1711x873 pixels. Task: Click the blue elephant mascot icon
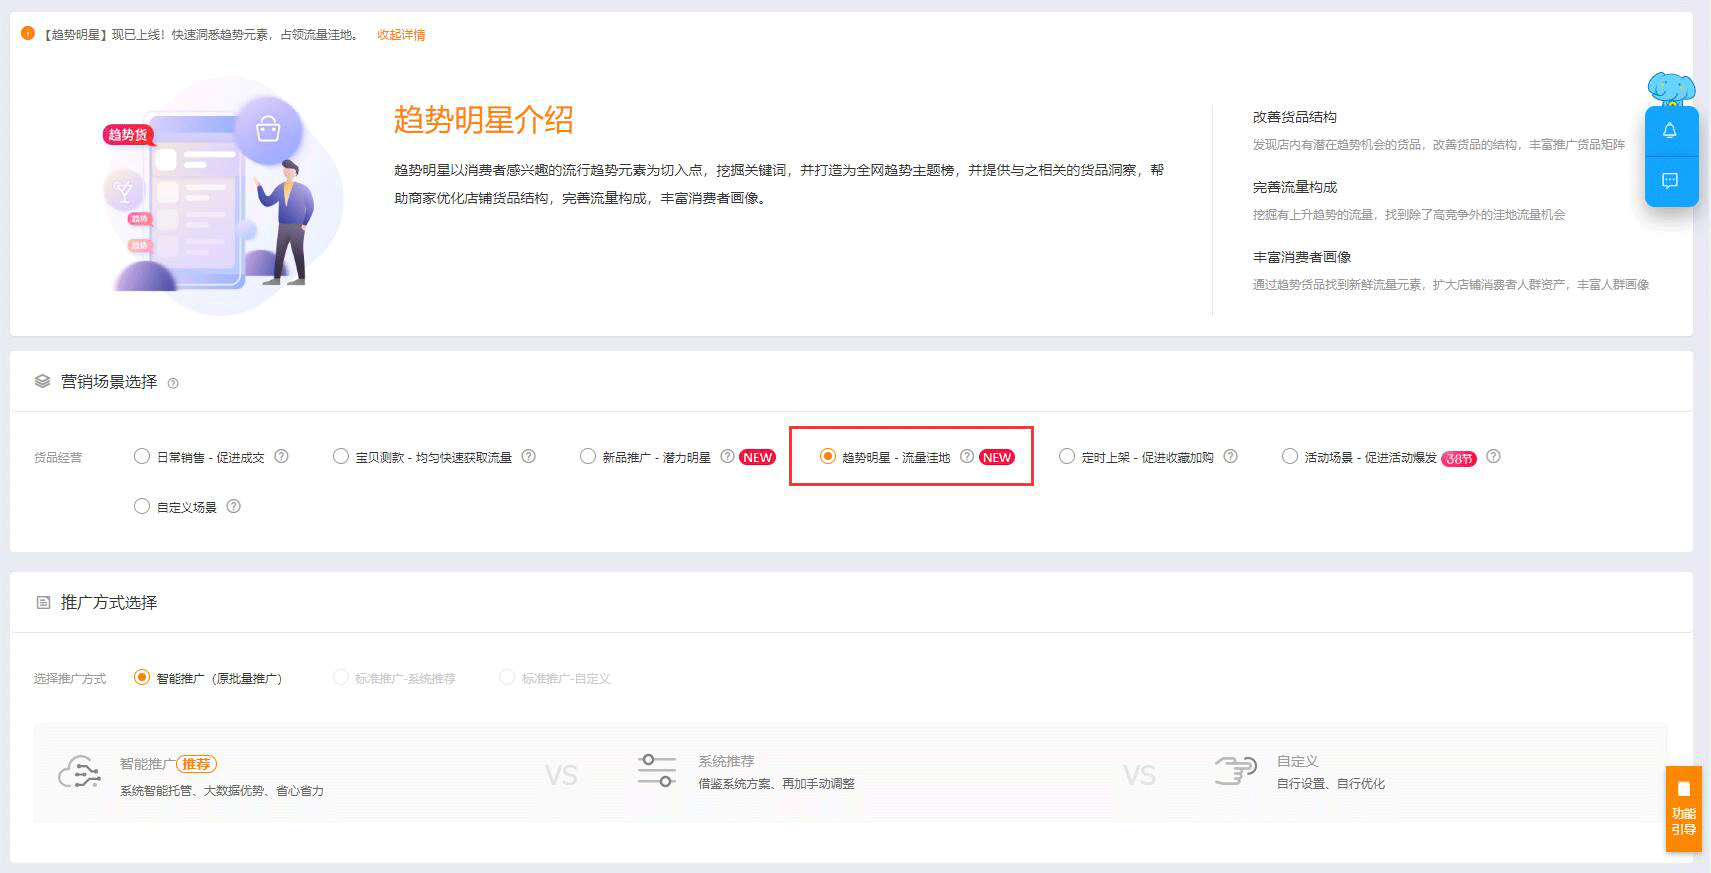[1671, 90]
